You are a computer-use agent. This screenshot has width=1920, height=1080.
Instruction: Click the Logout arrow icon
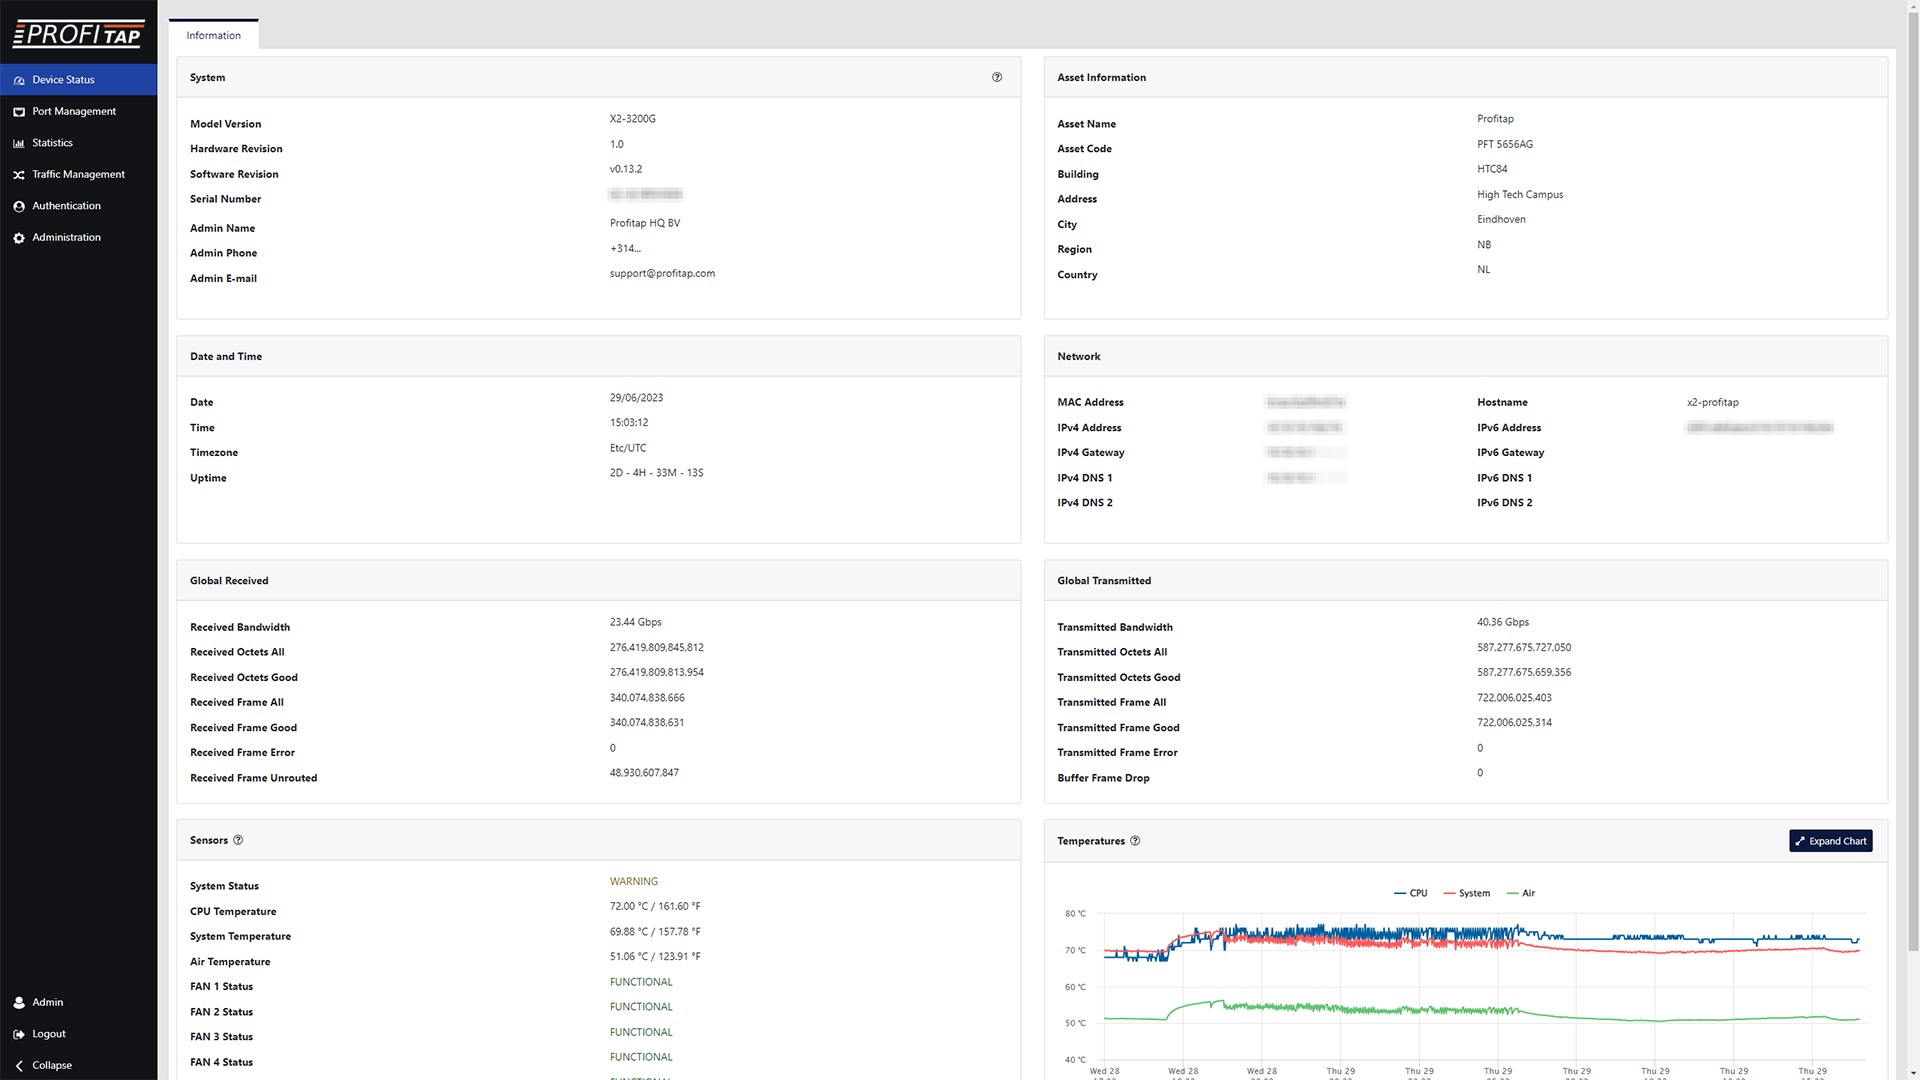pos(19,1033)
